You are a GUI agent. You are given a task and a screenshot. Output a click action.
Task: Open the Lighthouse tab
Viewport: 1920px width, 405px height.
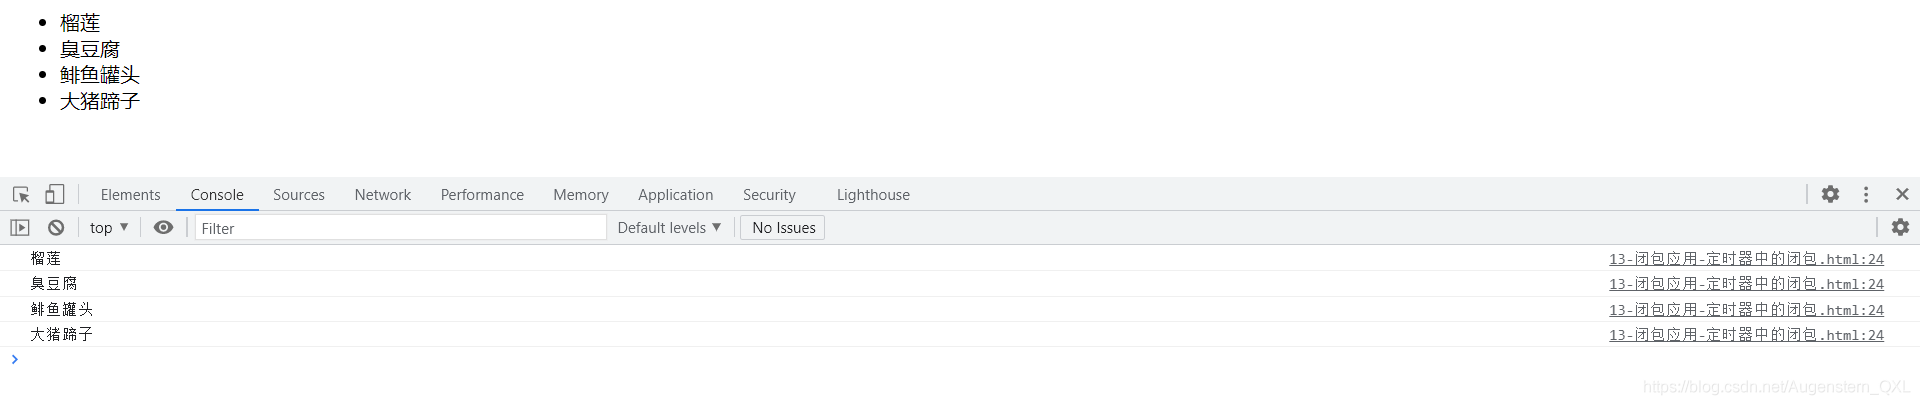point(873,195)
